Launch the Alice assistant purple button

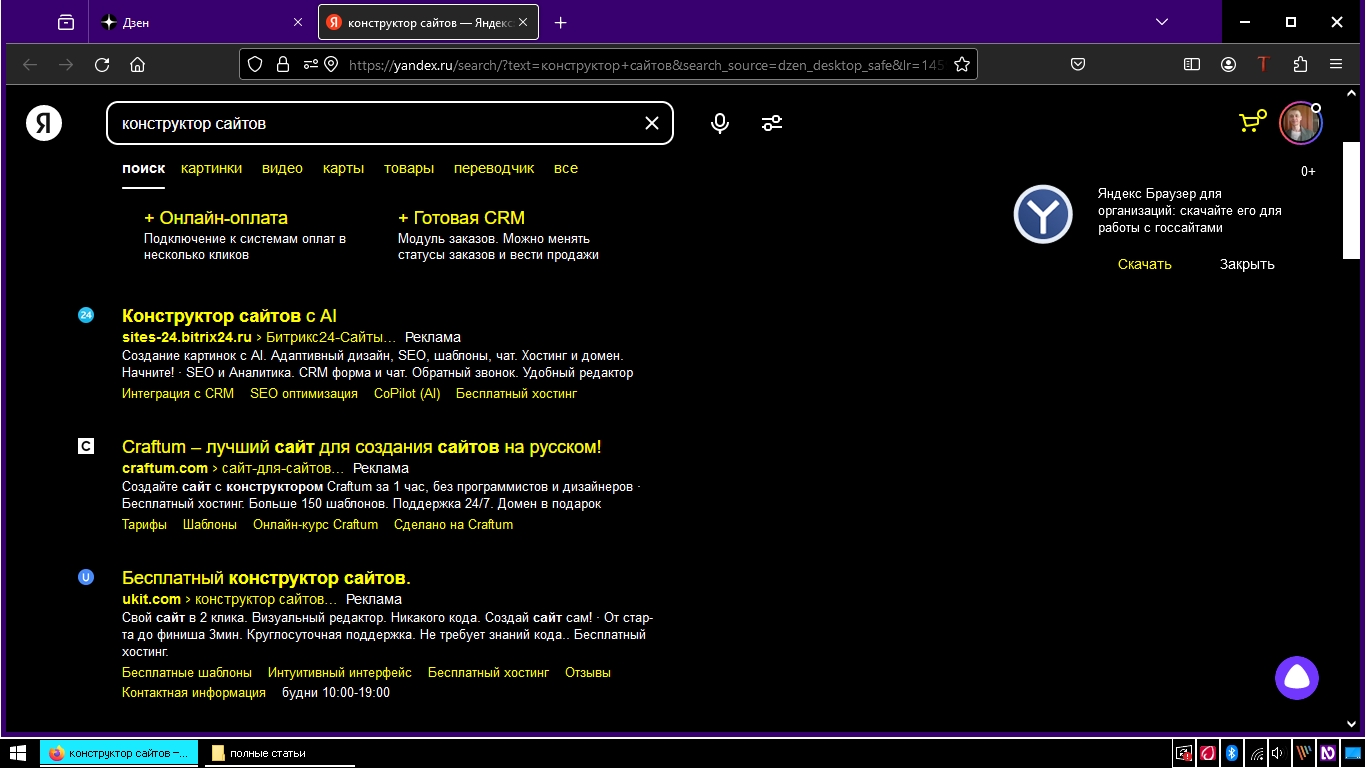[x=1297, y=678]
